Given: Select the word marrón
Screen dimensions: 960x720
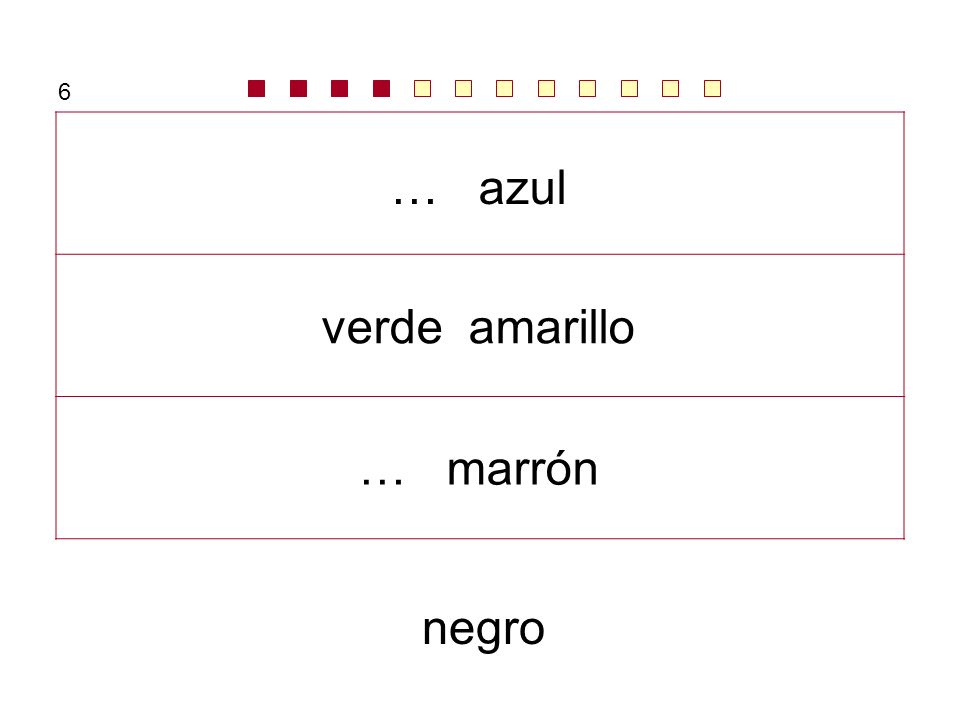Looking at the screenshot, I should pos(522,470).
